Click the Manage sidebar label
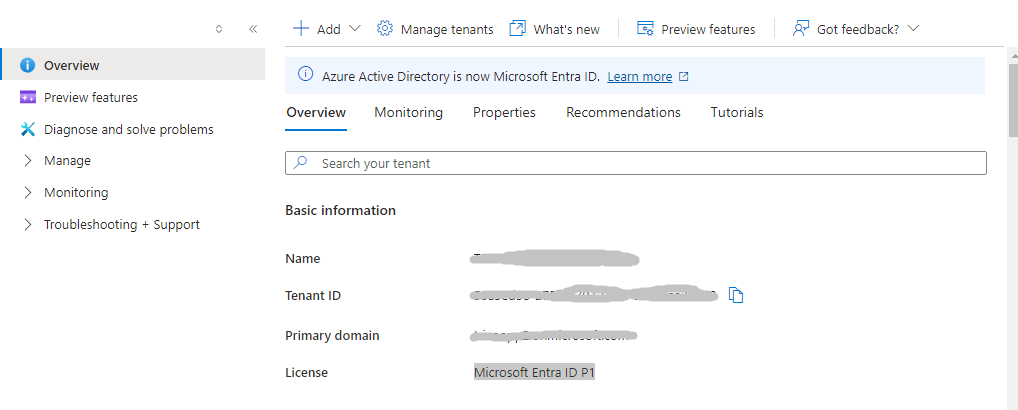This screenshot has height=410, width=1018. pyautogui.click(x=68, y=160)
